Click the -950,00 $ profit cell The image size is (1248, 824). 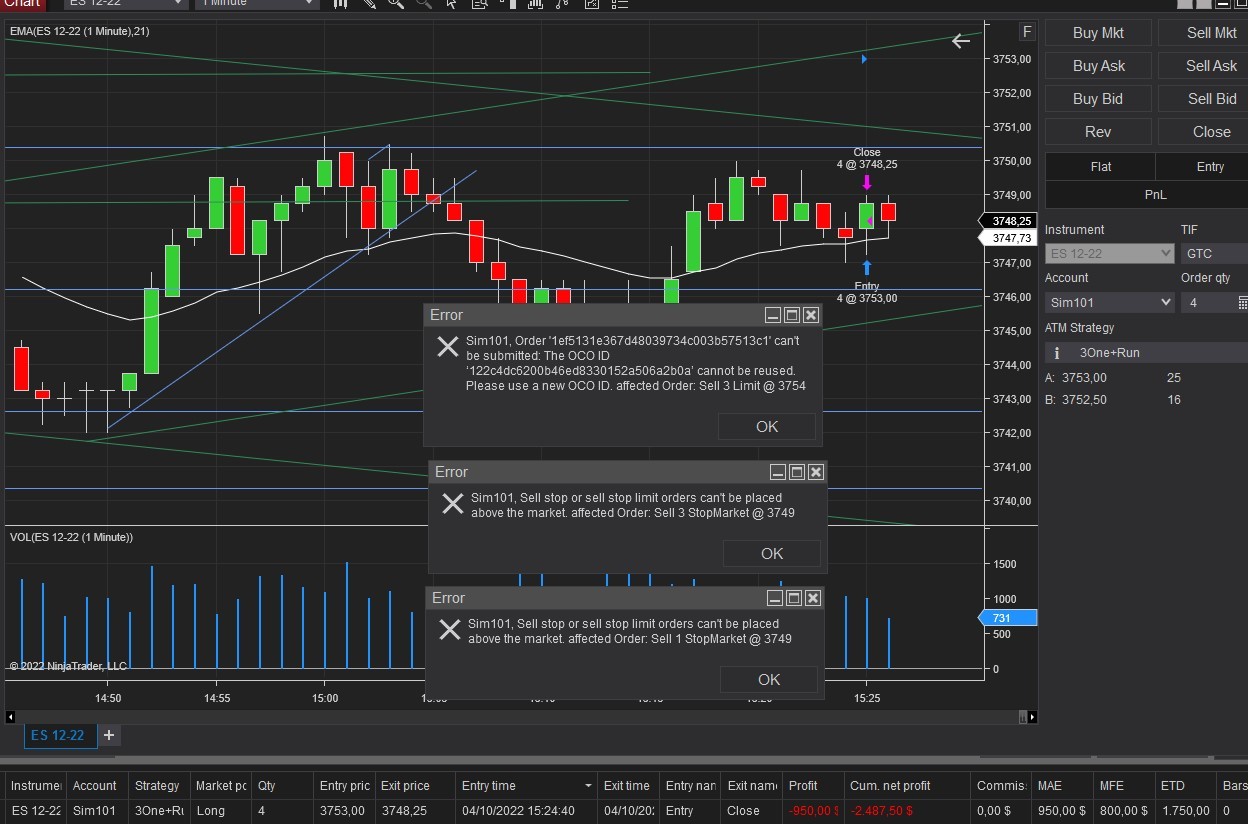tap(812, 811)
